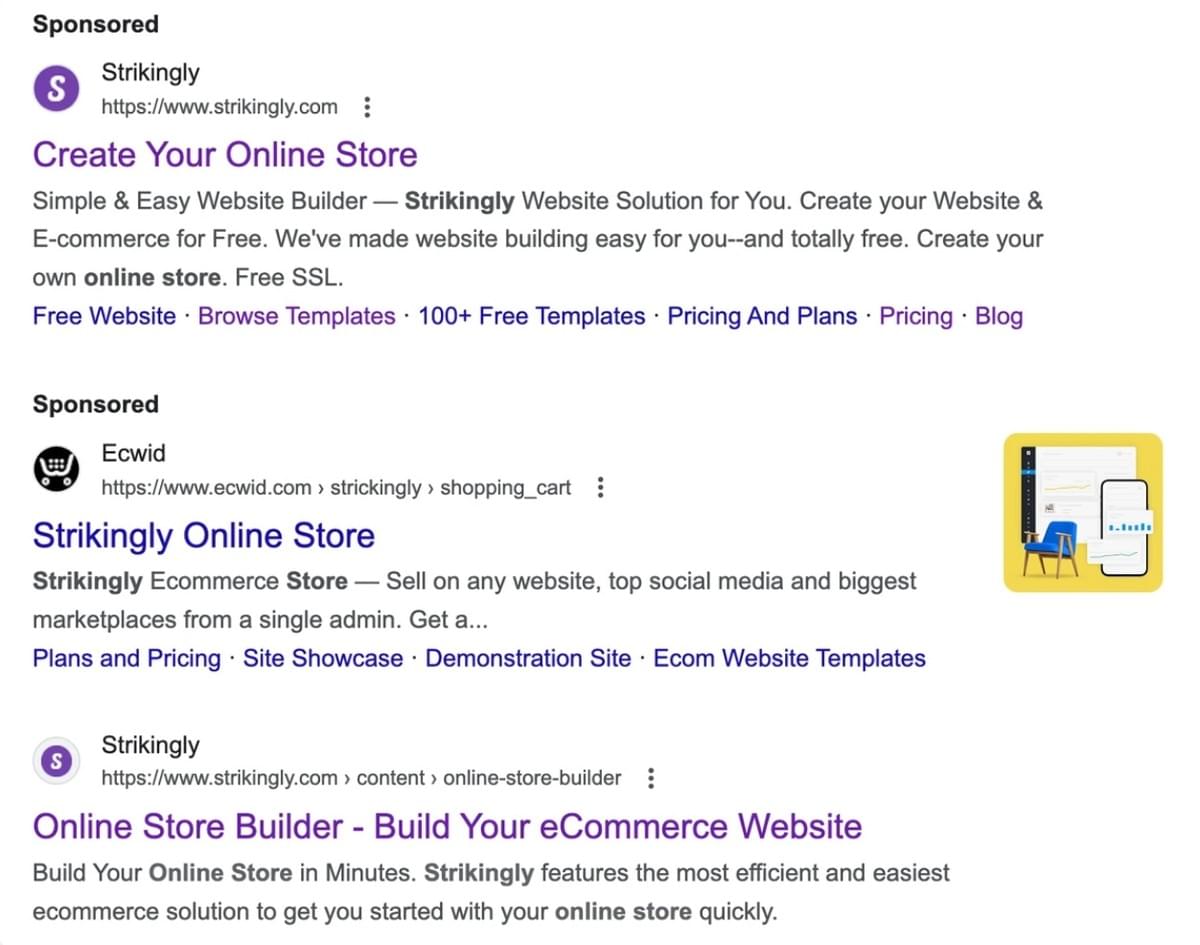Open the three-dot menu beside strikingly.com ad URL
This screenshot has width=1200, height=945.
tap(368, 107)
